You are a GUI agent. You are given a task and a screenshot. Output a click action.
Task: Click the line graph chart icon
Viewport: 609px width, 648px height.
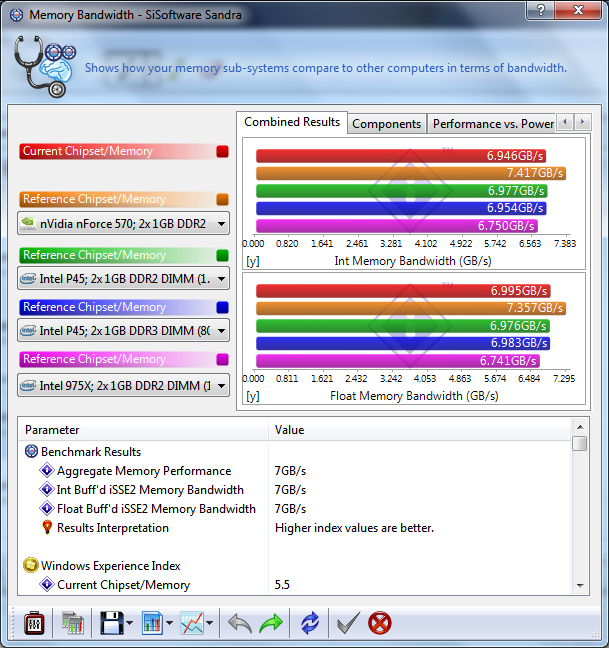coord(192,623)
